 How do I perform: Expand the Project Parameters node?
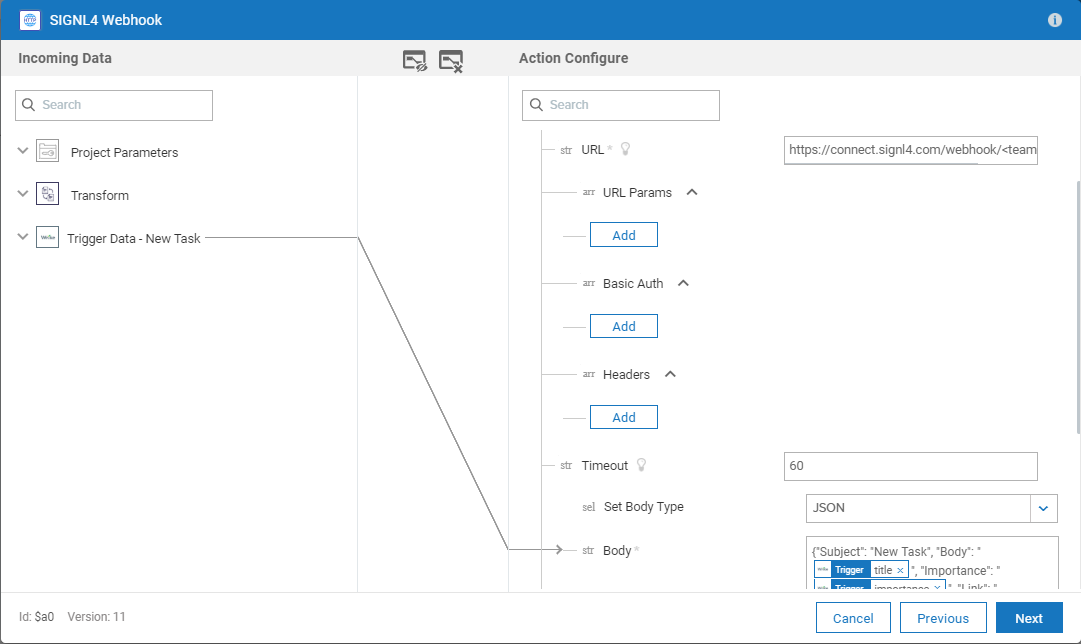(23, 150)
